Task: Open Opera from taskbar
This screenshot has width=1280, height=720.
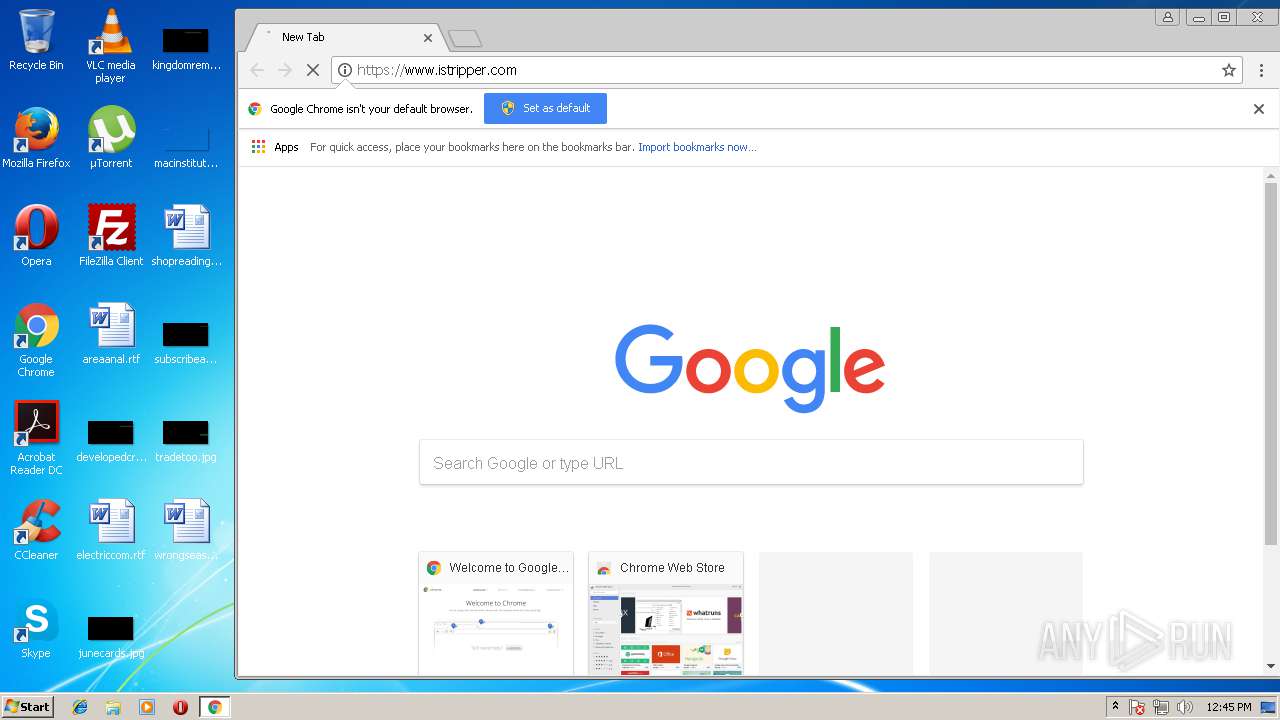Action: 180,707
